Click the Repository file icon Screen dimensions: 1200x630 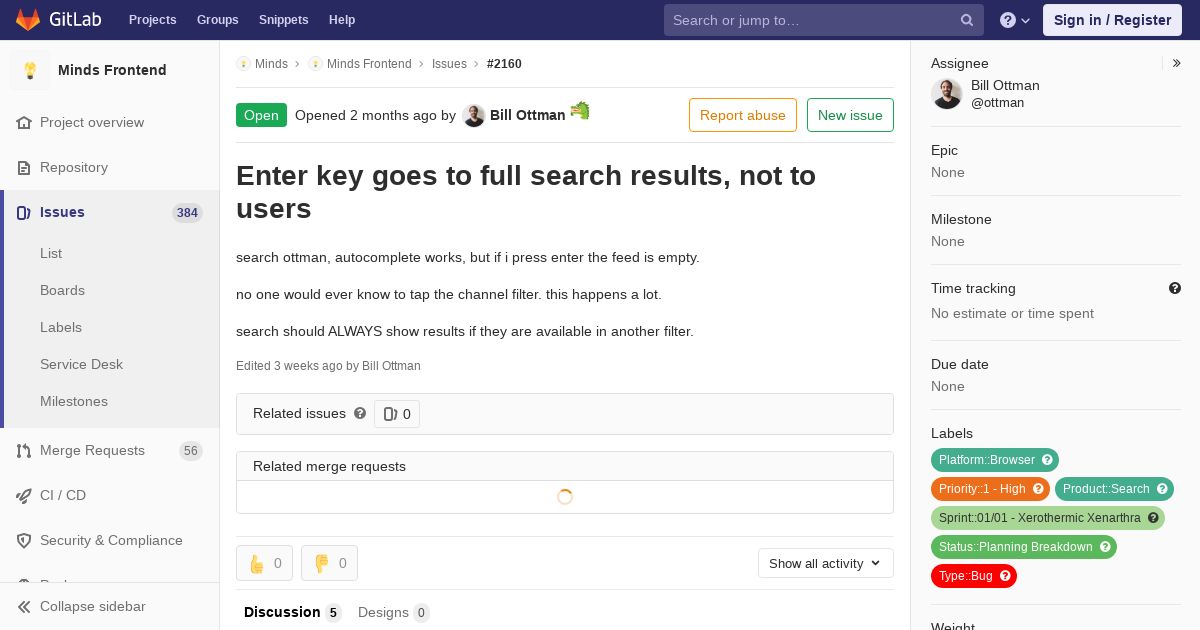coord(24,168)
